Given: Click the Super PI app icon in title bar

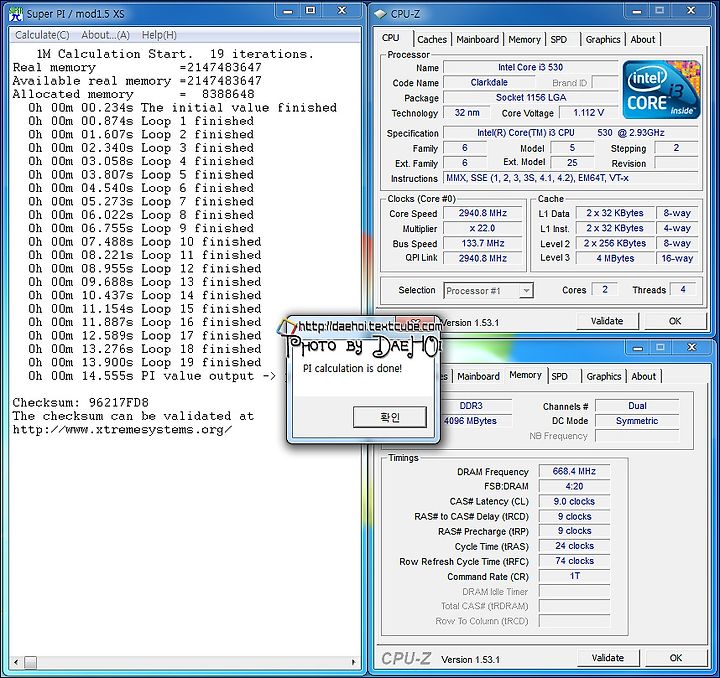Looking at the screenshot, I should pyautogui.click(x=17, y=13).
